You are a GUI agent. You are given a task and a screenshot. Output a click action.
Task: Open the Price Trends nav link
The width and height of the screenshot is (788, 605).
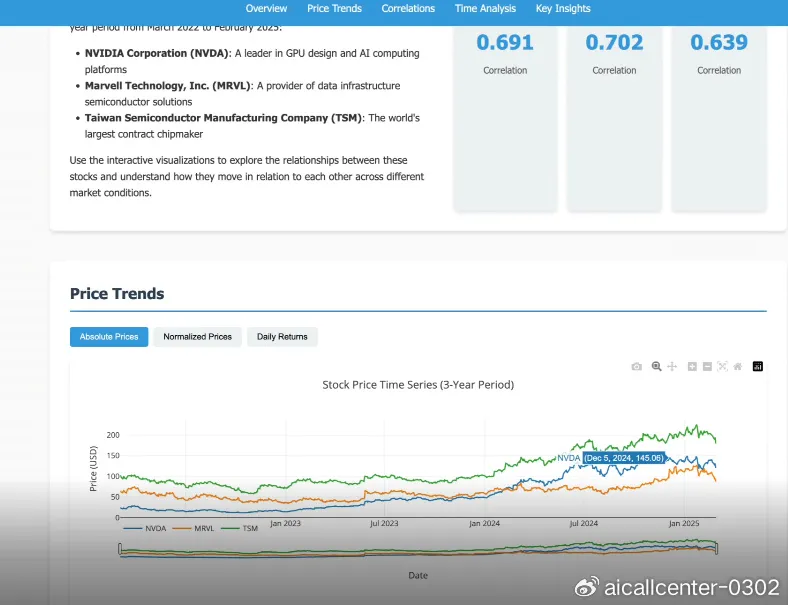[334, 9]
